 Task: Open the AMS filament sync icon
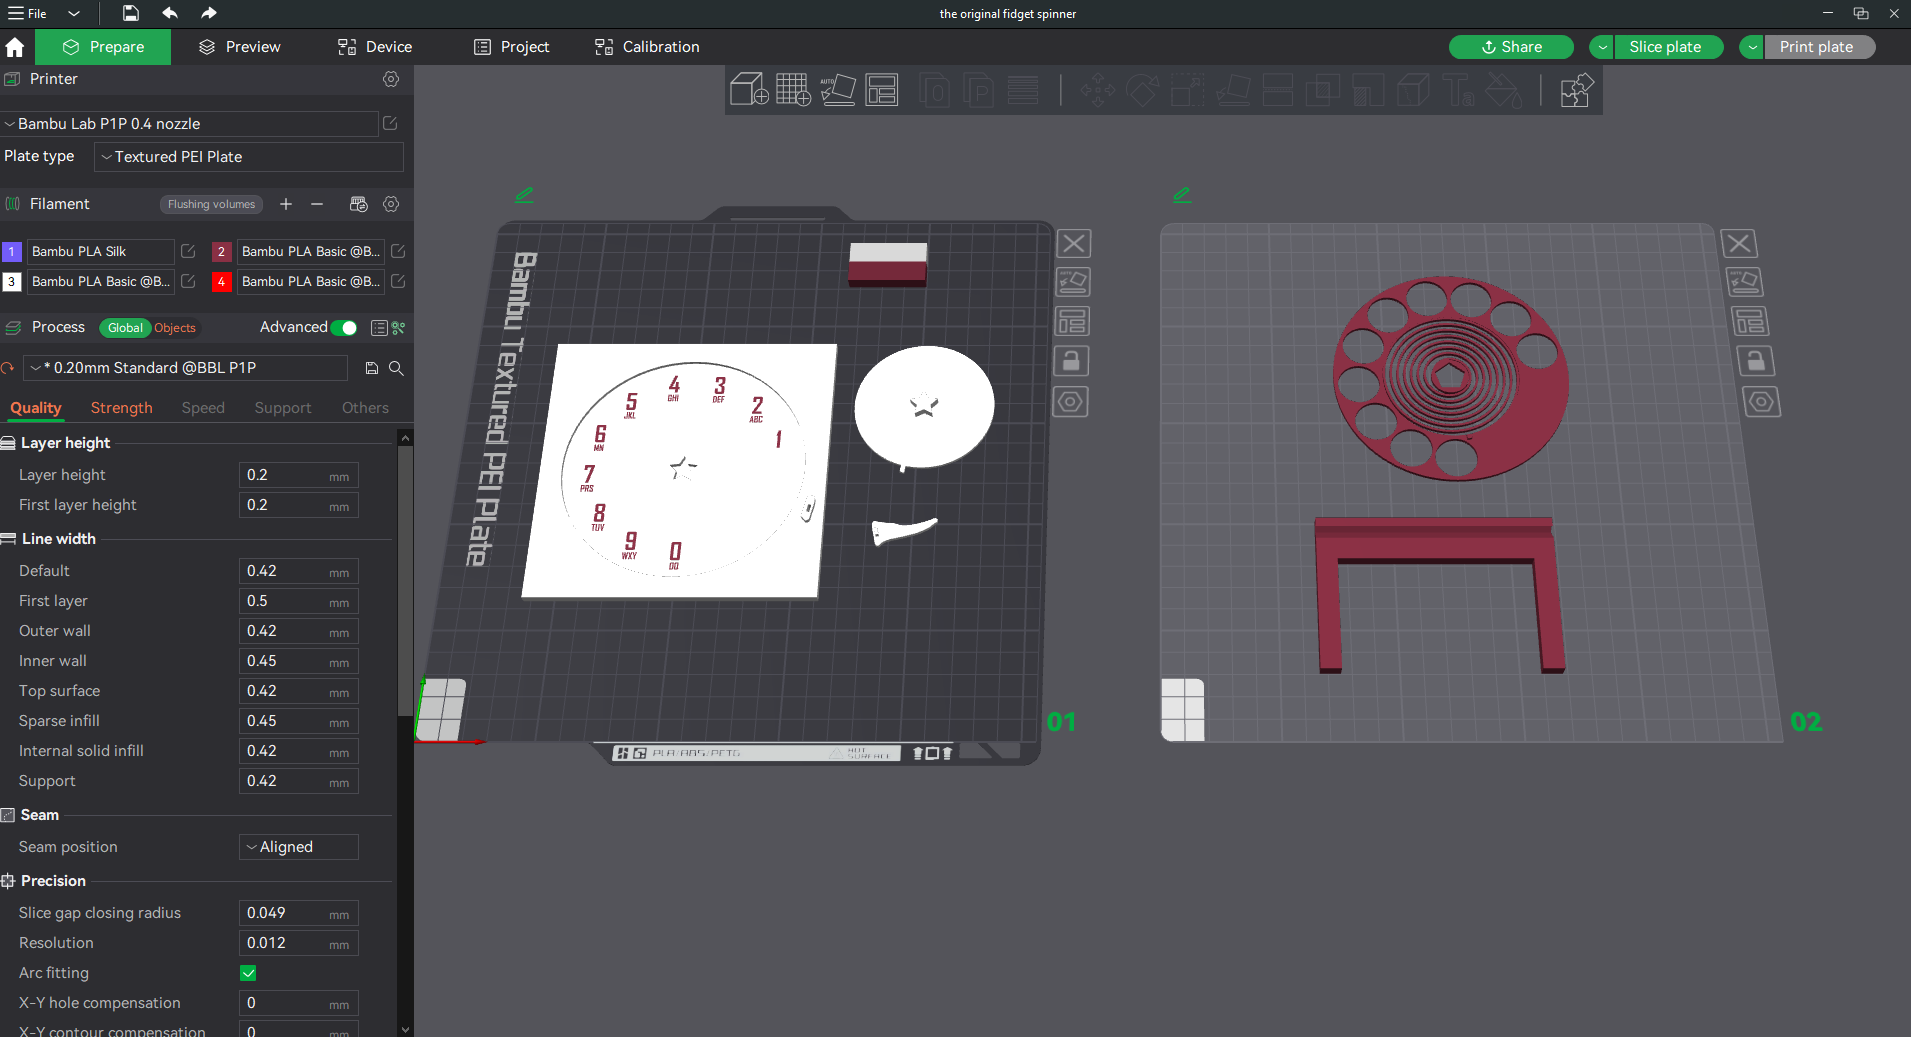coord(358,204)
